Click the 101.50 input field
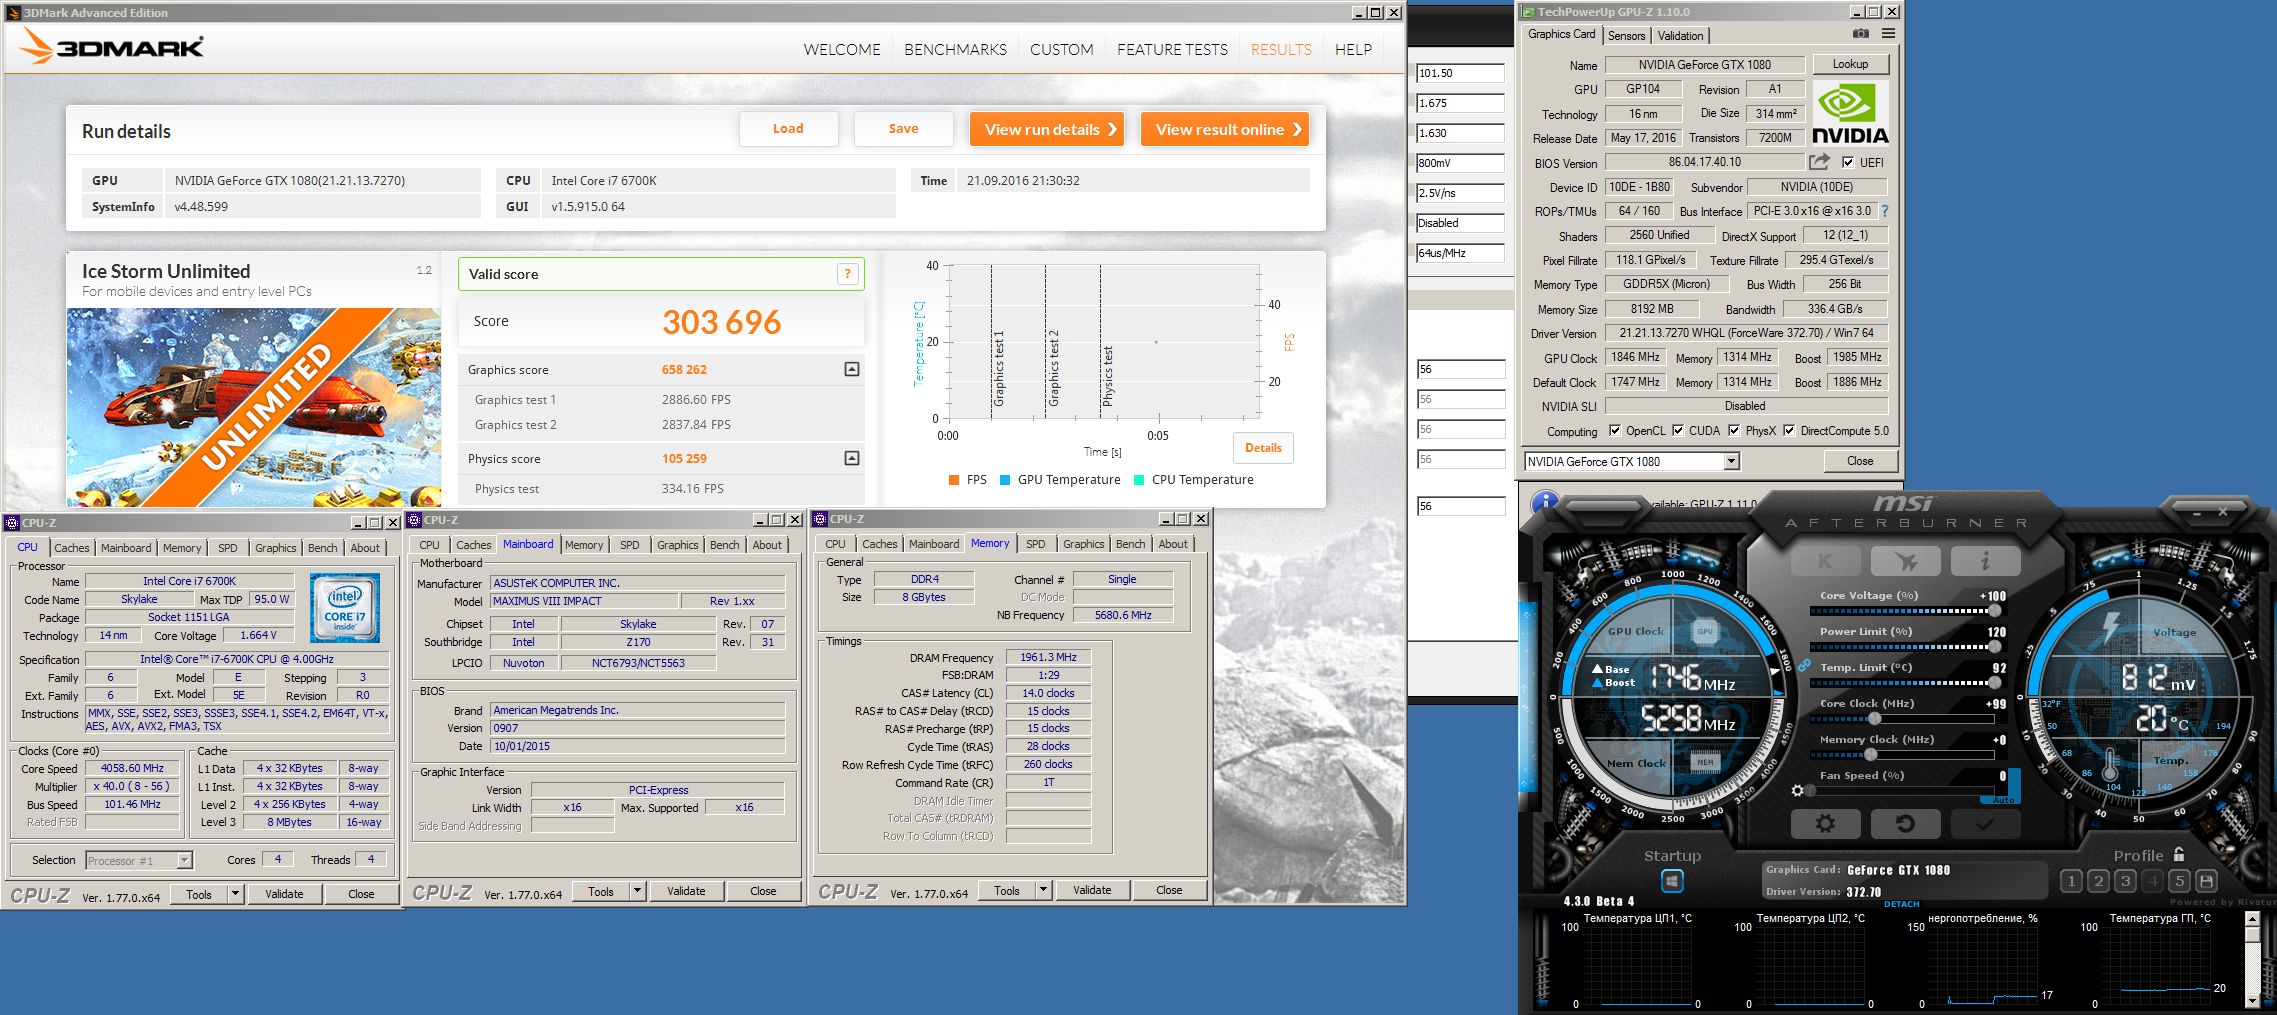Viewport: 2277px width, 1015px height. coord(1460,73)
